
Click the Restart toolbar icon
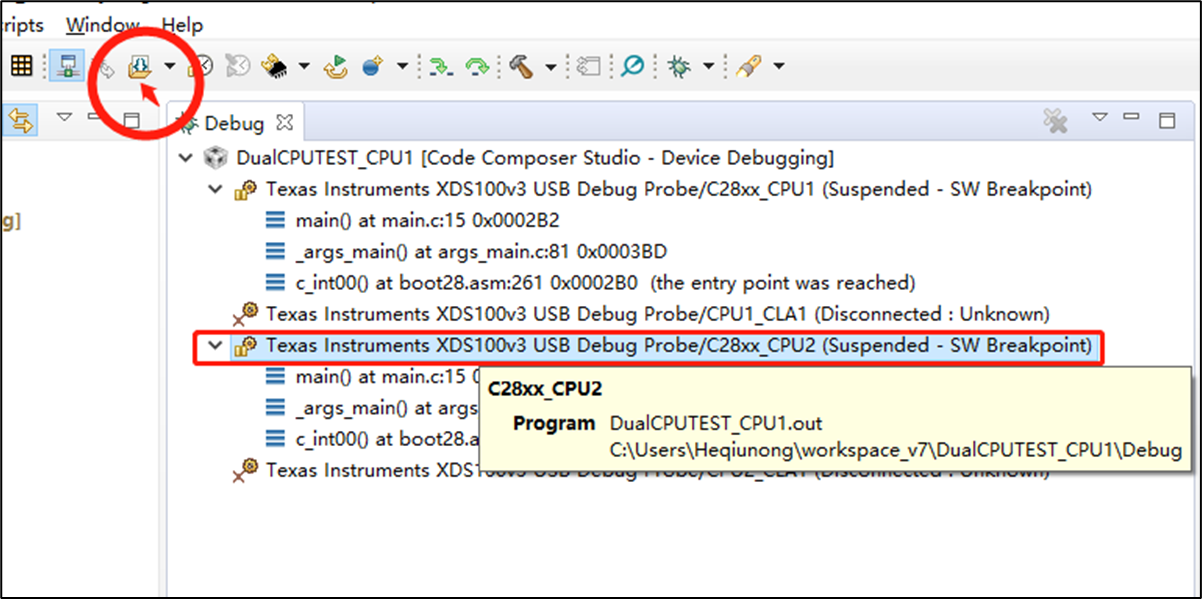(x=338, y=67)
